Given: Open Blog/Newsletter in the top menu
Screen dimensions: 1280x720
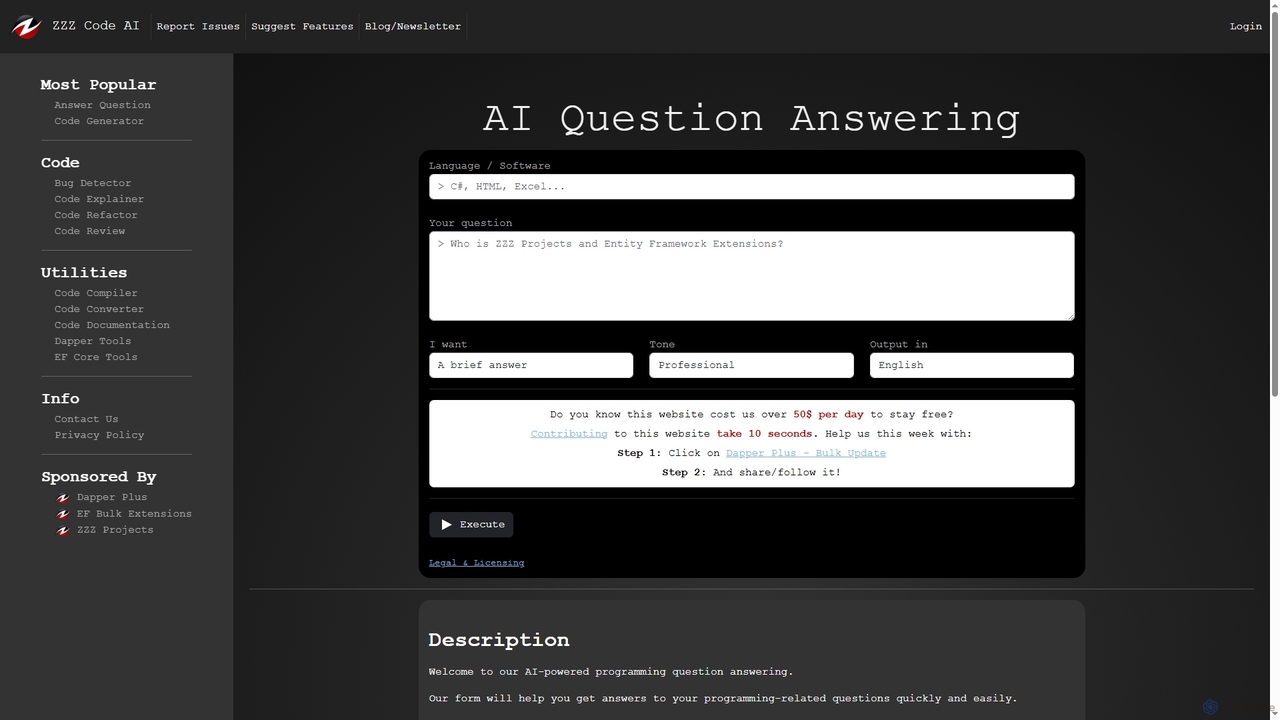Looking at the screenshot, I should 413,26.
